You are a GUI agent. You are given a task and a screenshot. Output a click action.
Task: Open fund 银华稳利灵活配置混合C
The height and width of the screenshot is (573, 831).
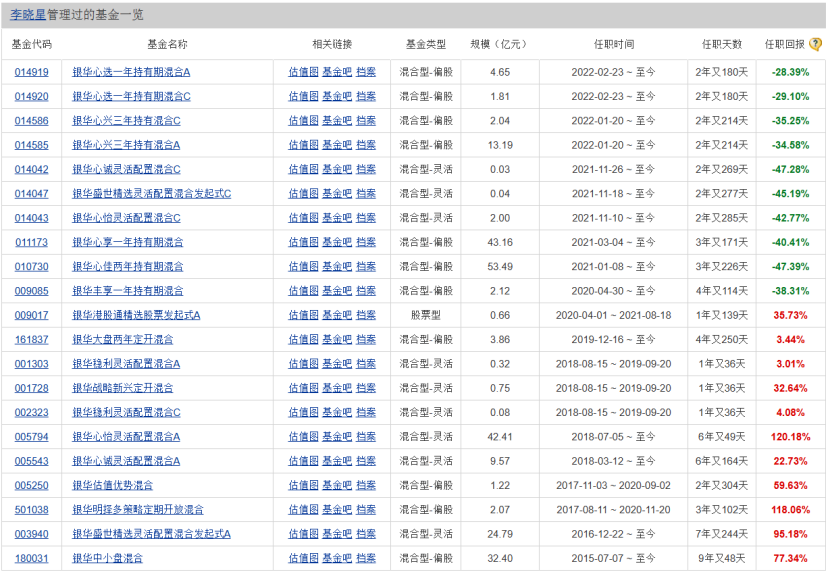coord(126,413)
